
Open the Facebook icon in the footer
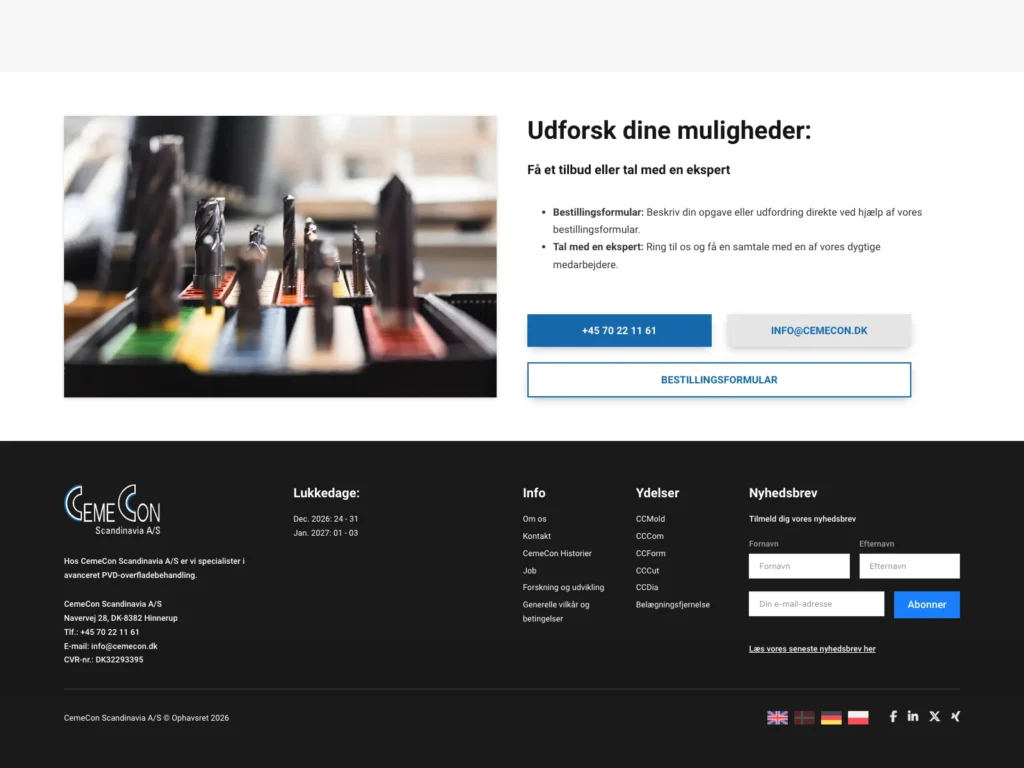[x=893, y=716]
